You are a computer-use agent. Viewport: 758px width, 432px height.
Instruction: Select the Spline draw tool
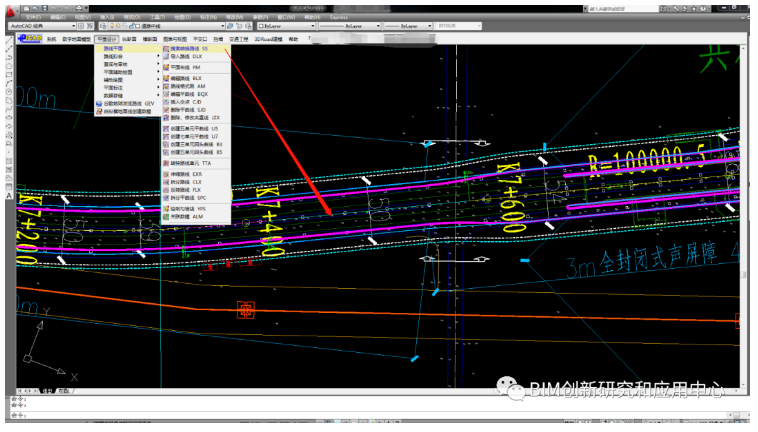(9, 109)
